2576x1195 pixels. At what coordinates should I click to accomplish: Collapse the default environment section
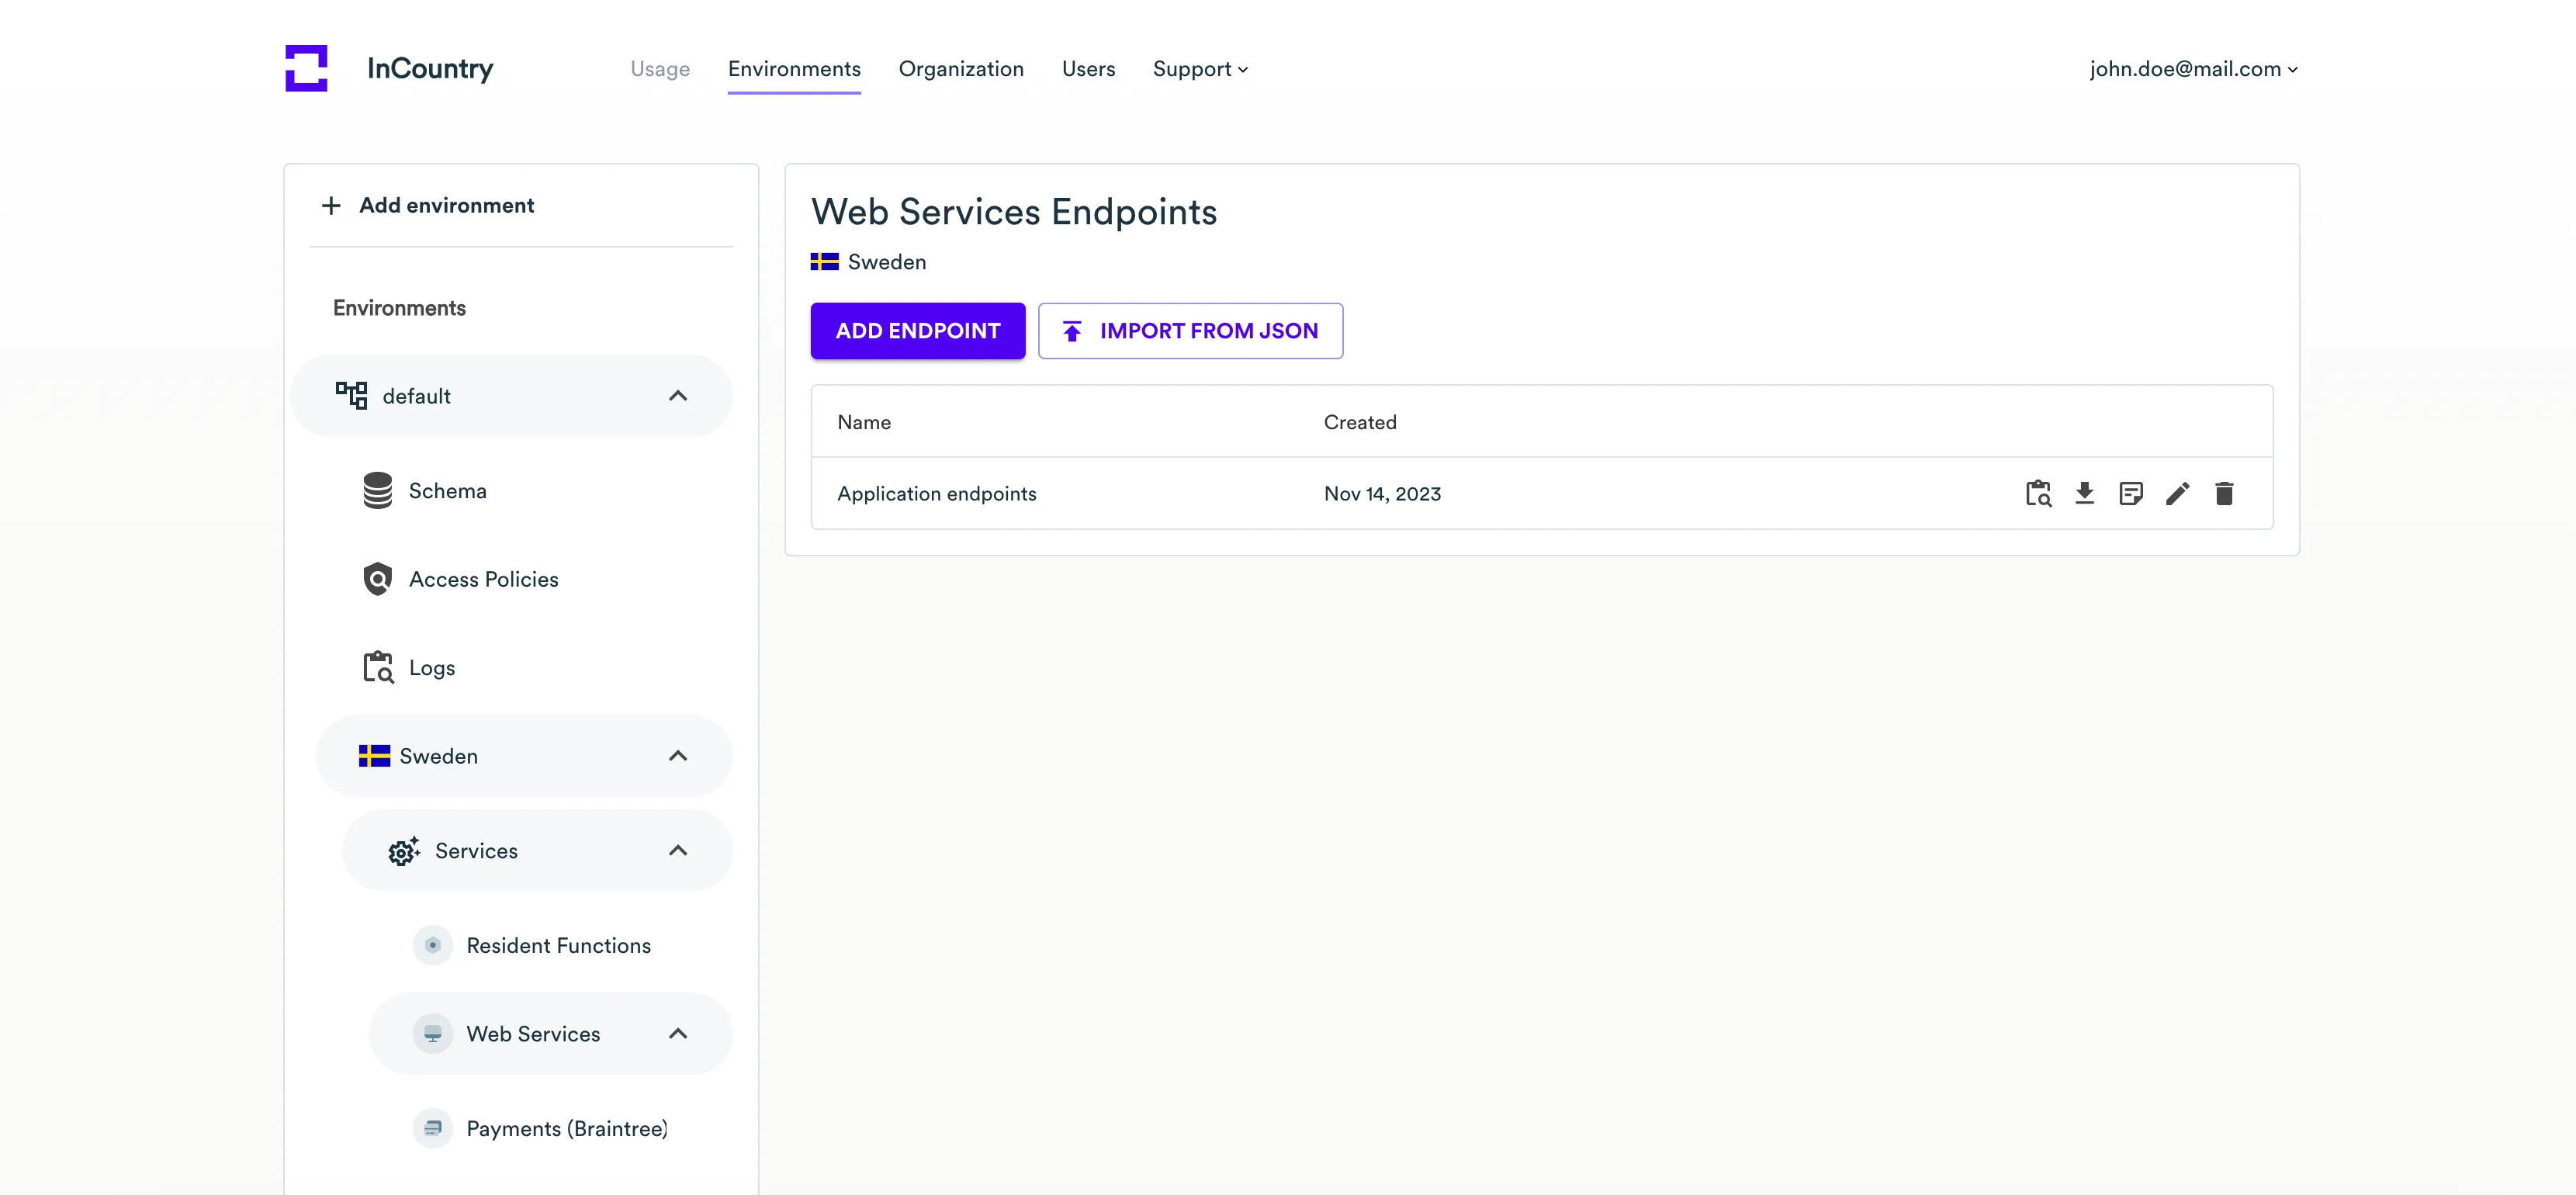677,396
